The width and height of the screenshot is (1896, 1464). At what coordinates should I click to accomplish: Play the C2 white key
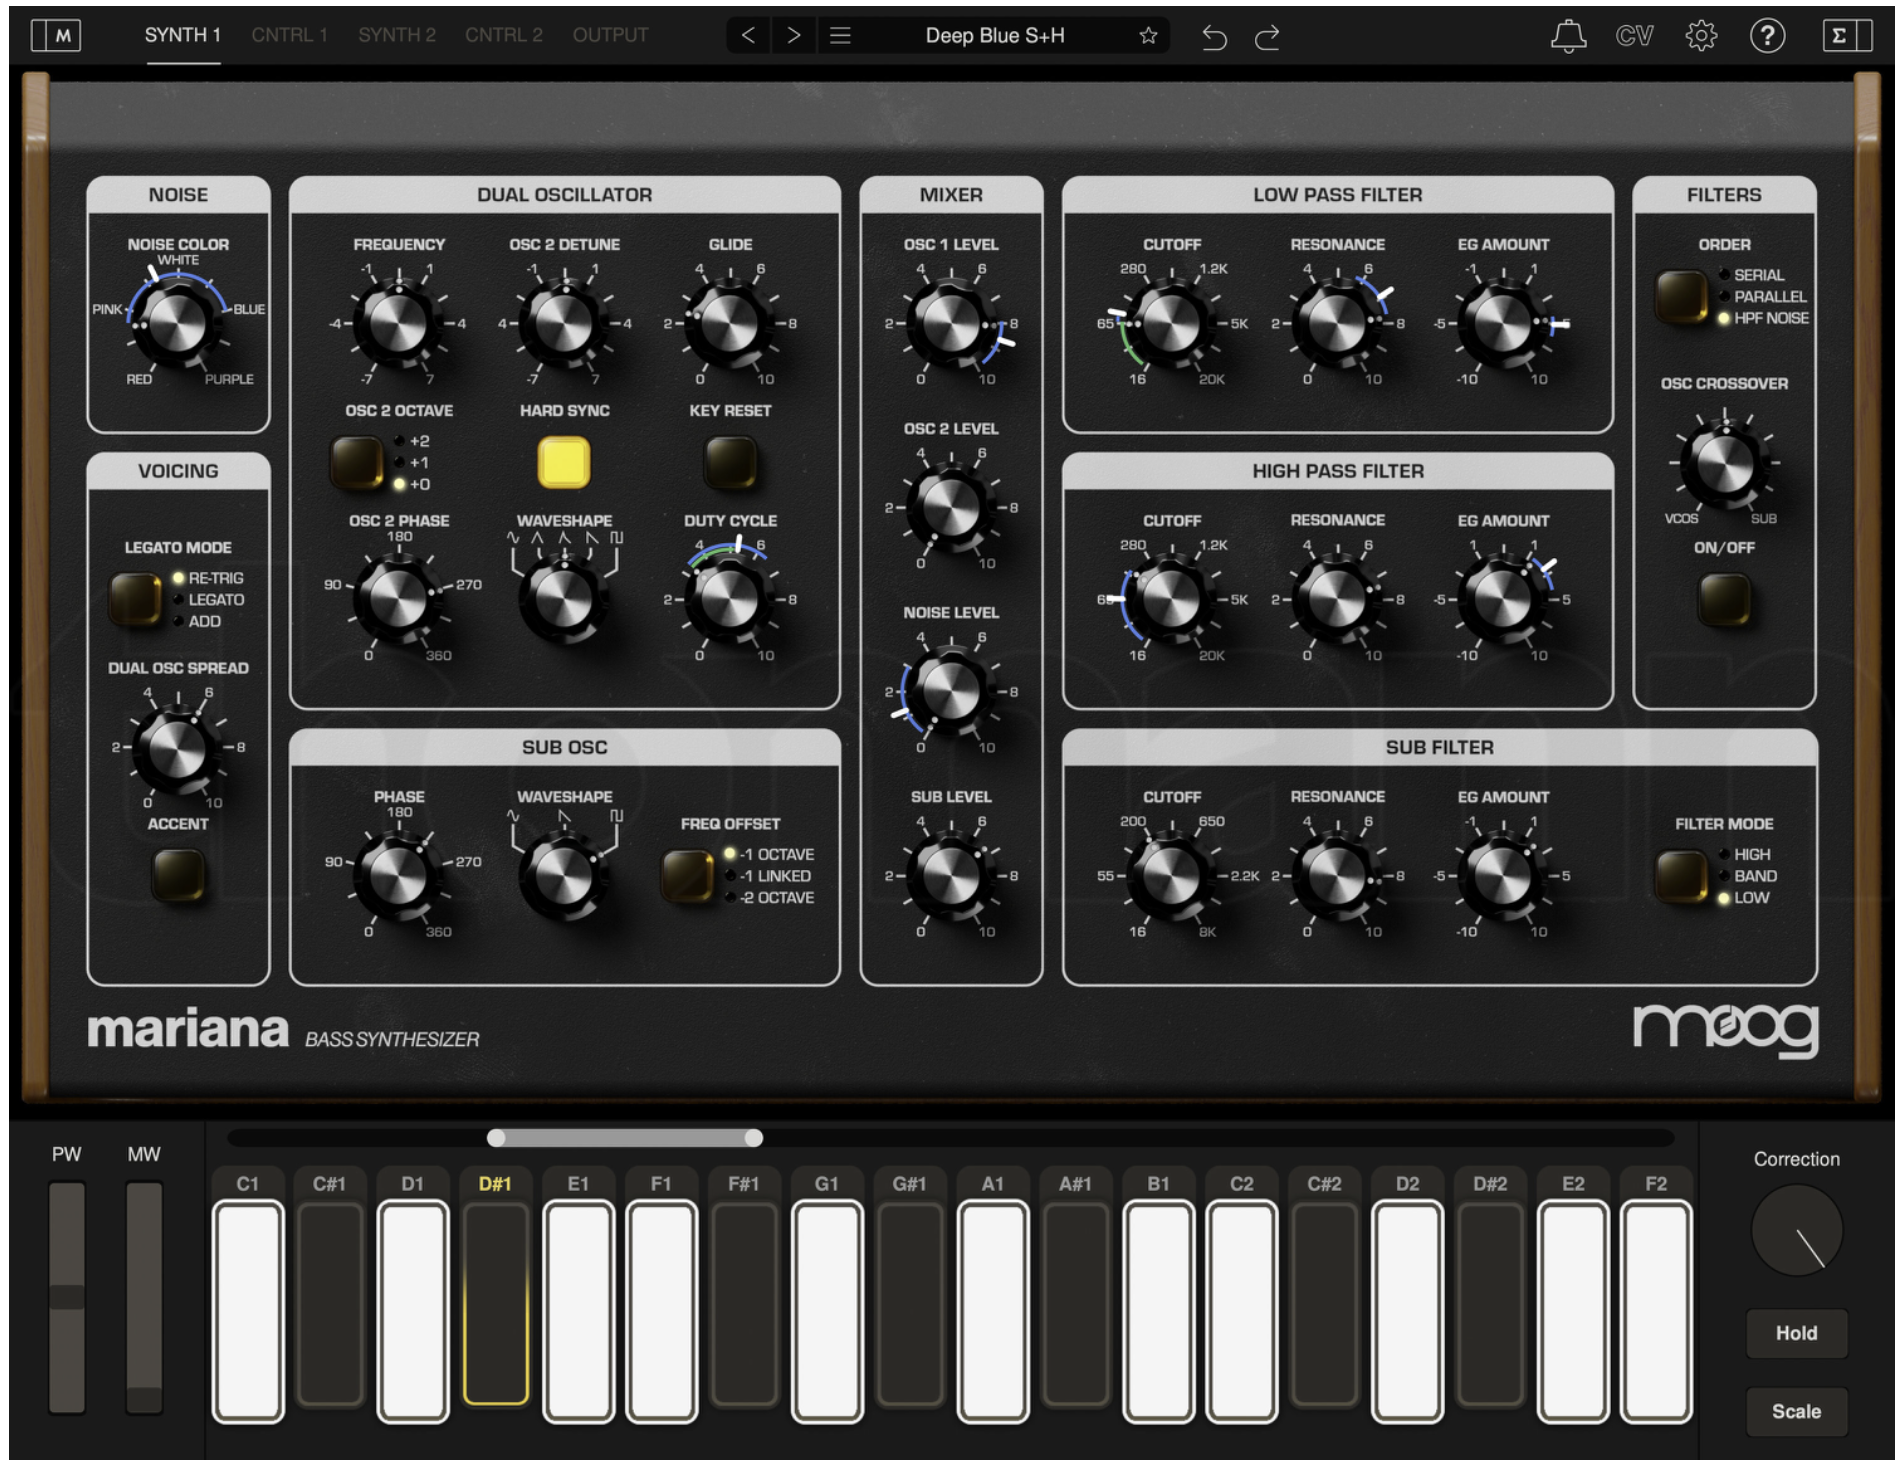1241,1311
